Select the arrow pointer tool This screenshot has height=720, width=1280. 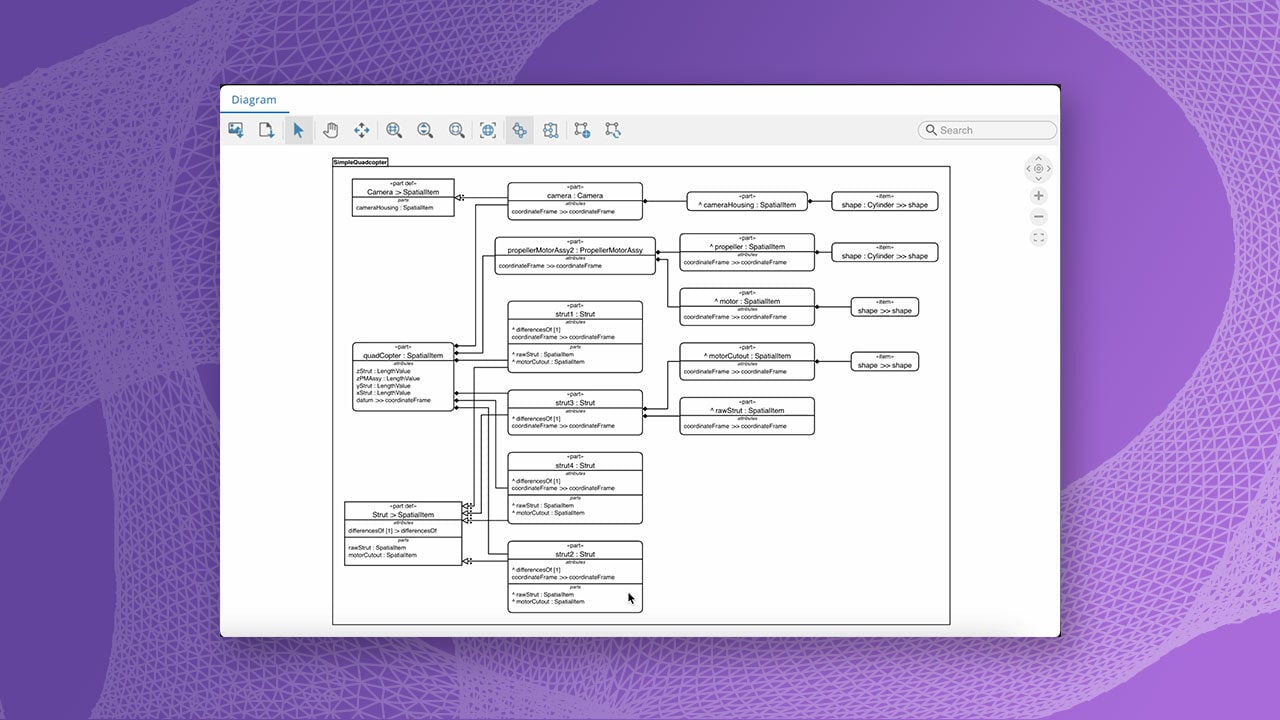coord(298,130)
